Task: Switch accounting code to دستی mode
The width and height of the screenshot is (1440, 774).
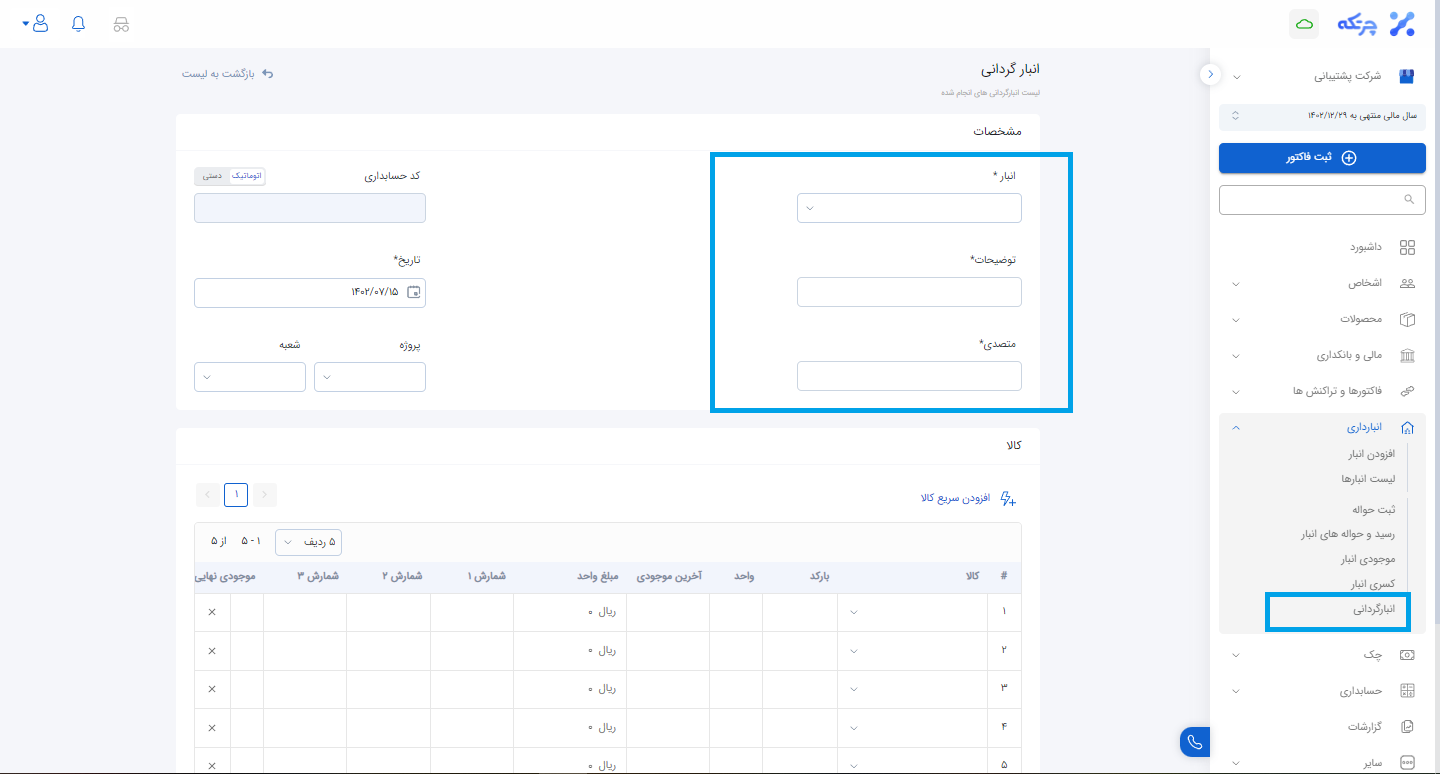Action: point(212,176)
